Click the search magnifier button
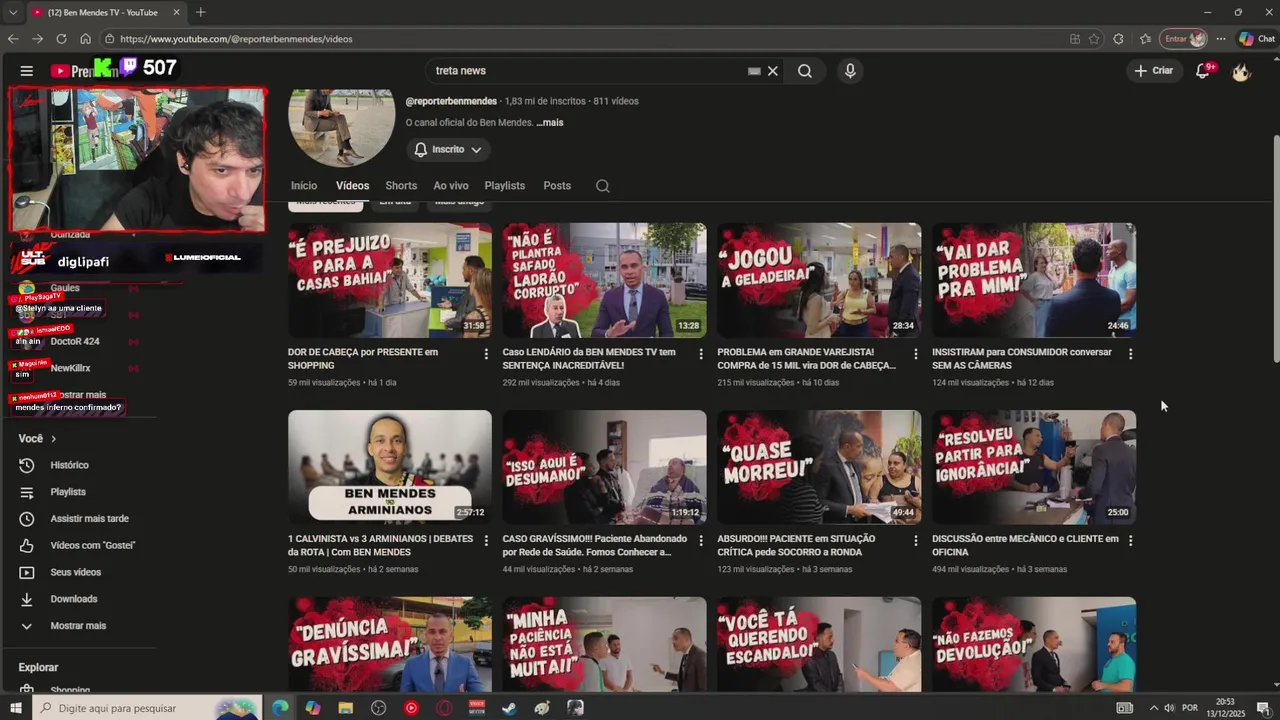This screenshot has width=1280, height=720. click(805, 71)
